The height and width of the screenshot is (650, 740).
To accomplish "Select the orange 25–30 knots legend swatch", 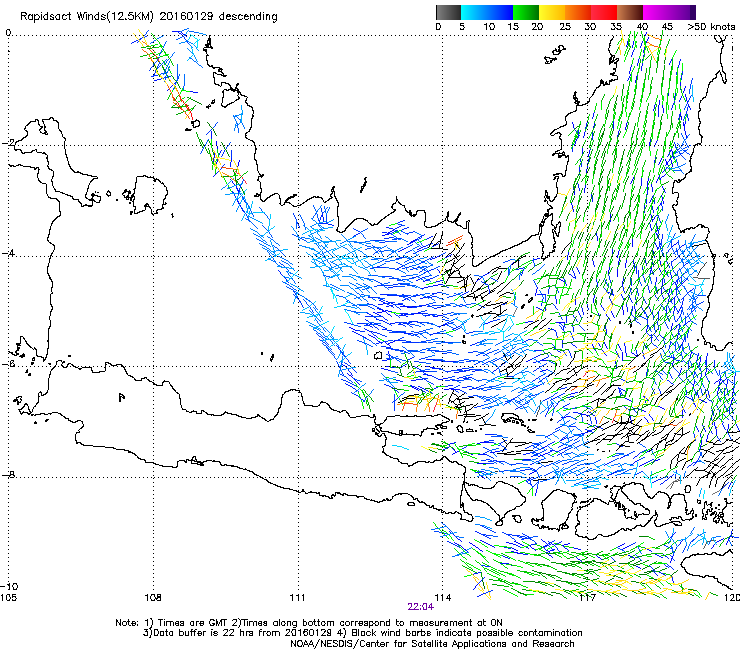I will tap(578, 12).
